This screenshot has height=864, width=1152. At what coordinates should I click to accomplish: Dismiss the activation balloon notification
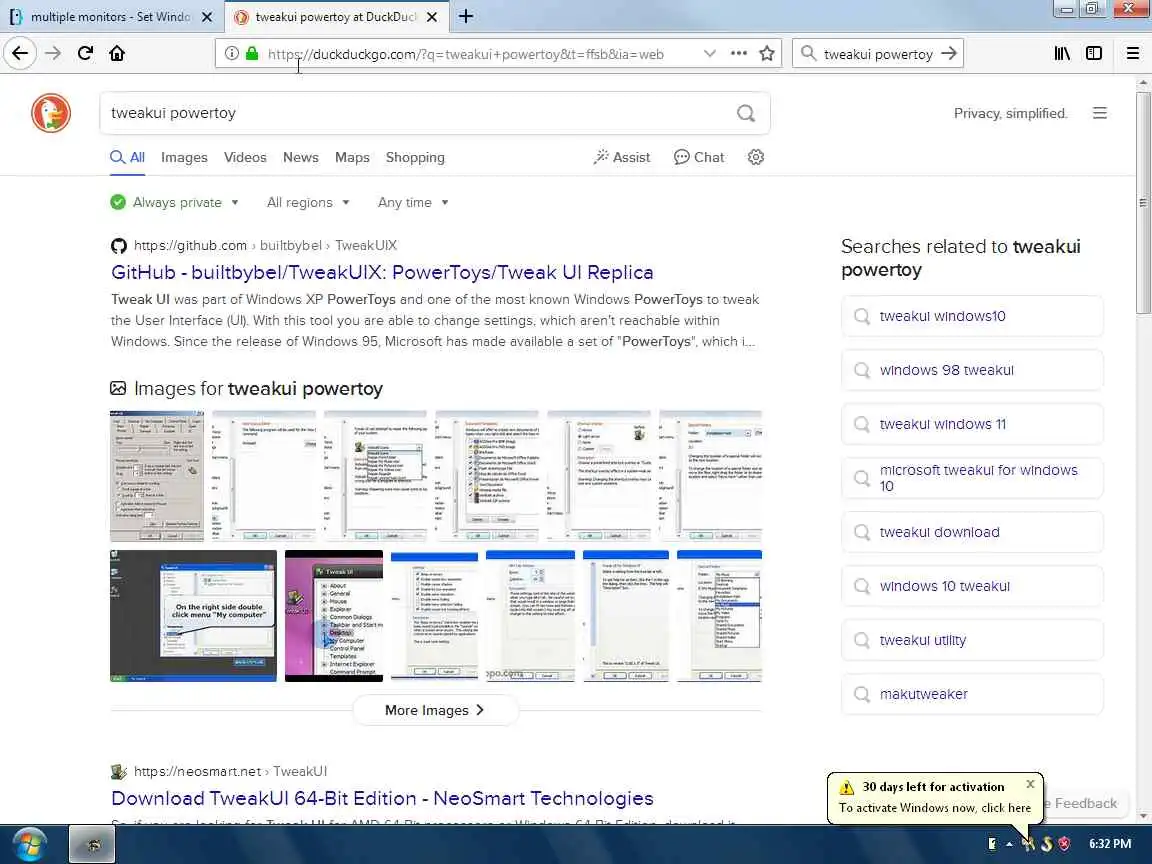(1030, 785)
